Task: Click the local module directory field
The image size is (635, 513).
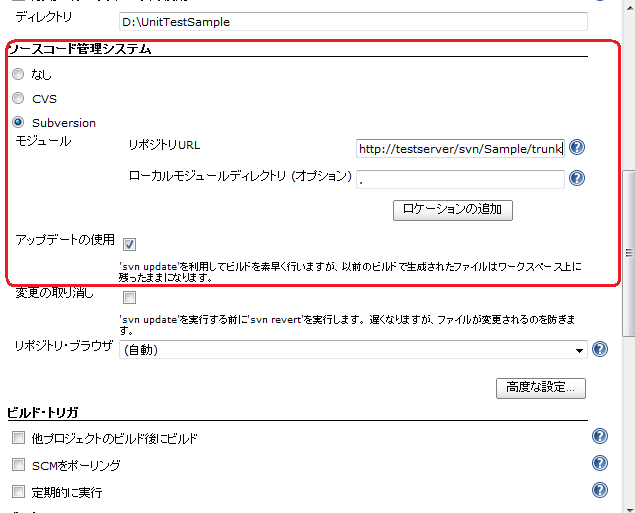Action: pos(460,179)
